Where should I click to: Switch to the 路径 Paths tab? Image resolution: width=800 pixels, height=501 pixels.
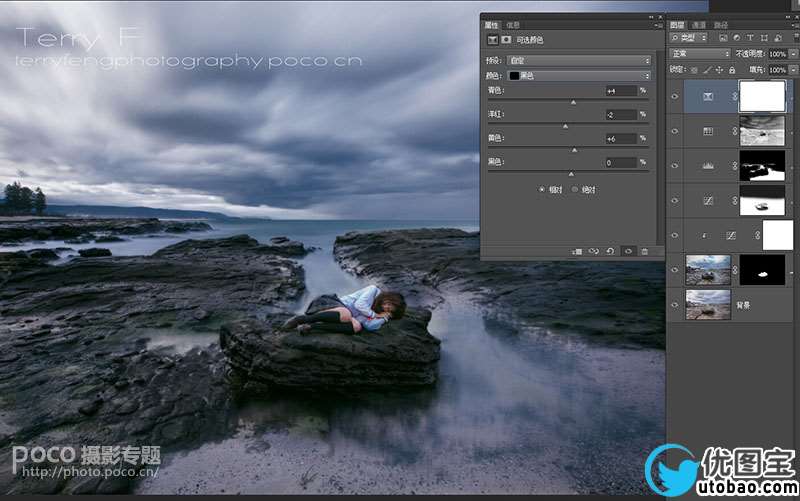coord(721,25)
